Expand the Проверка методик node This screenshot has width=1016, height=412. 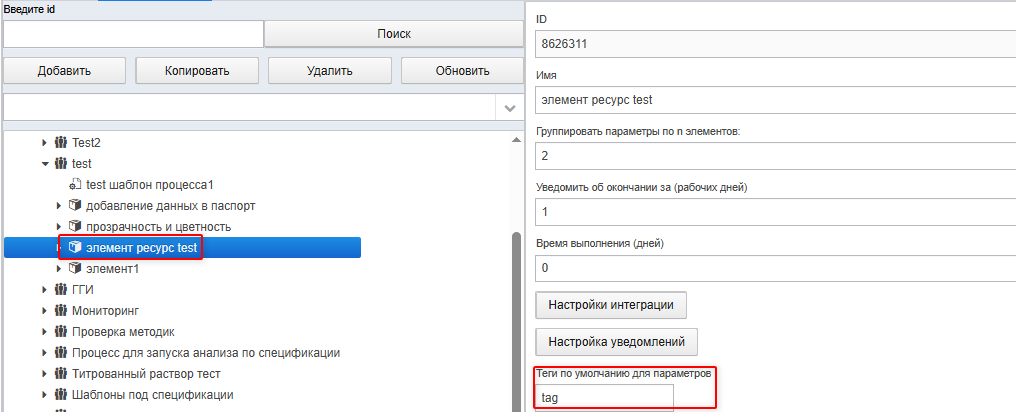45,332
